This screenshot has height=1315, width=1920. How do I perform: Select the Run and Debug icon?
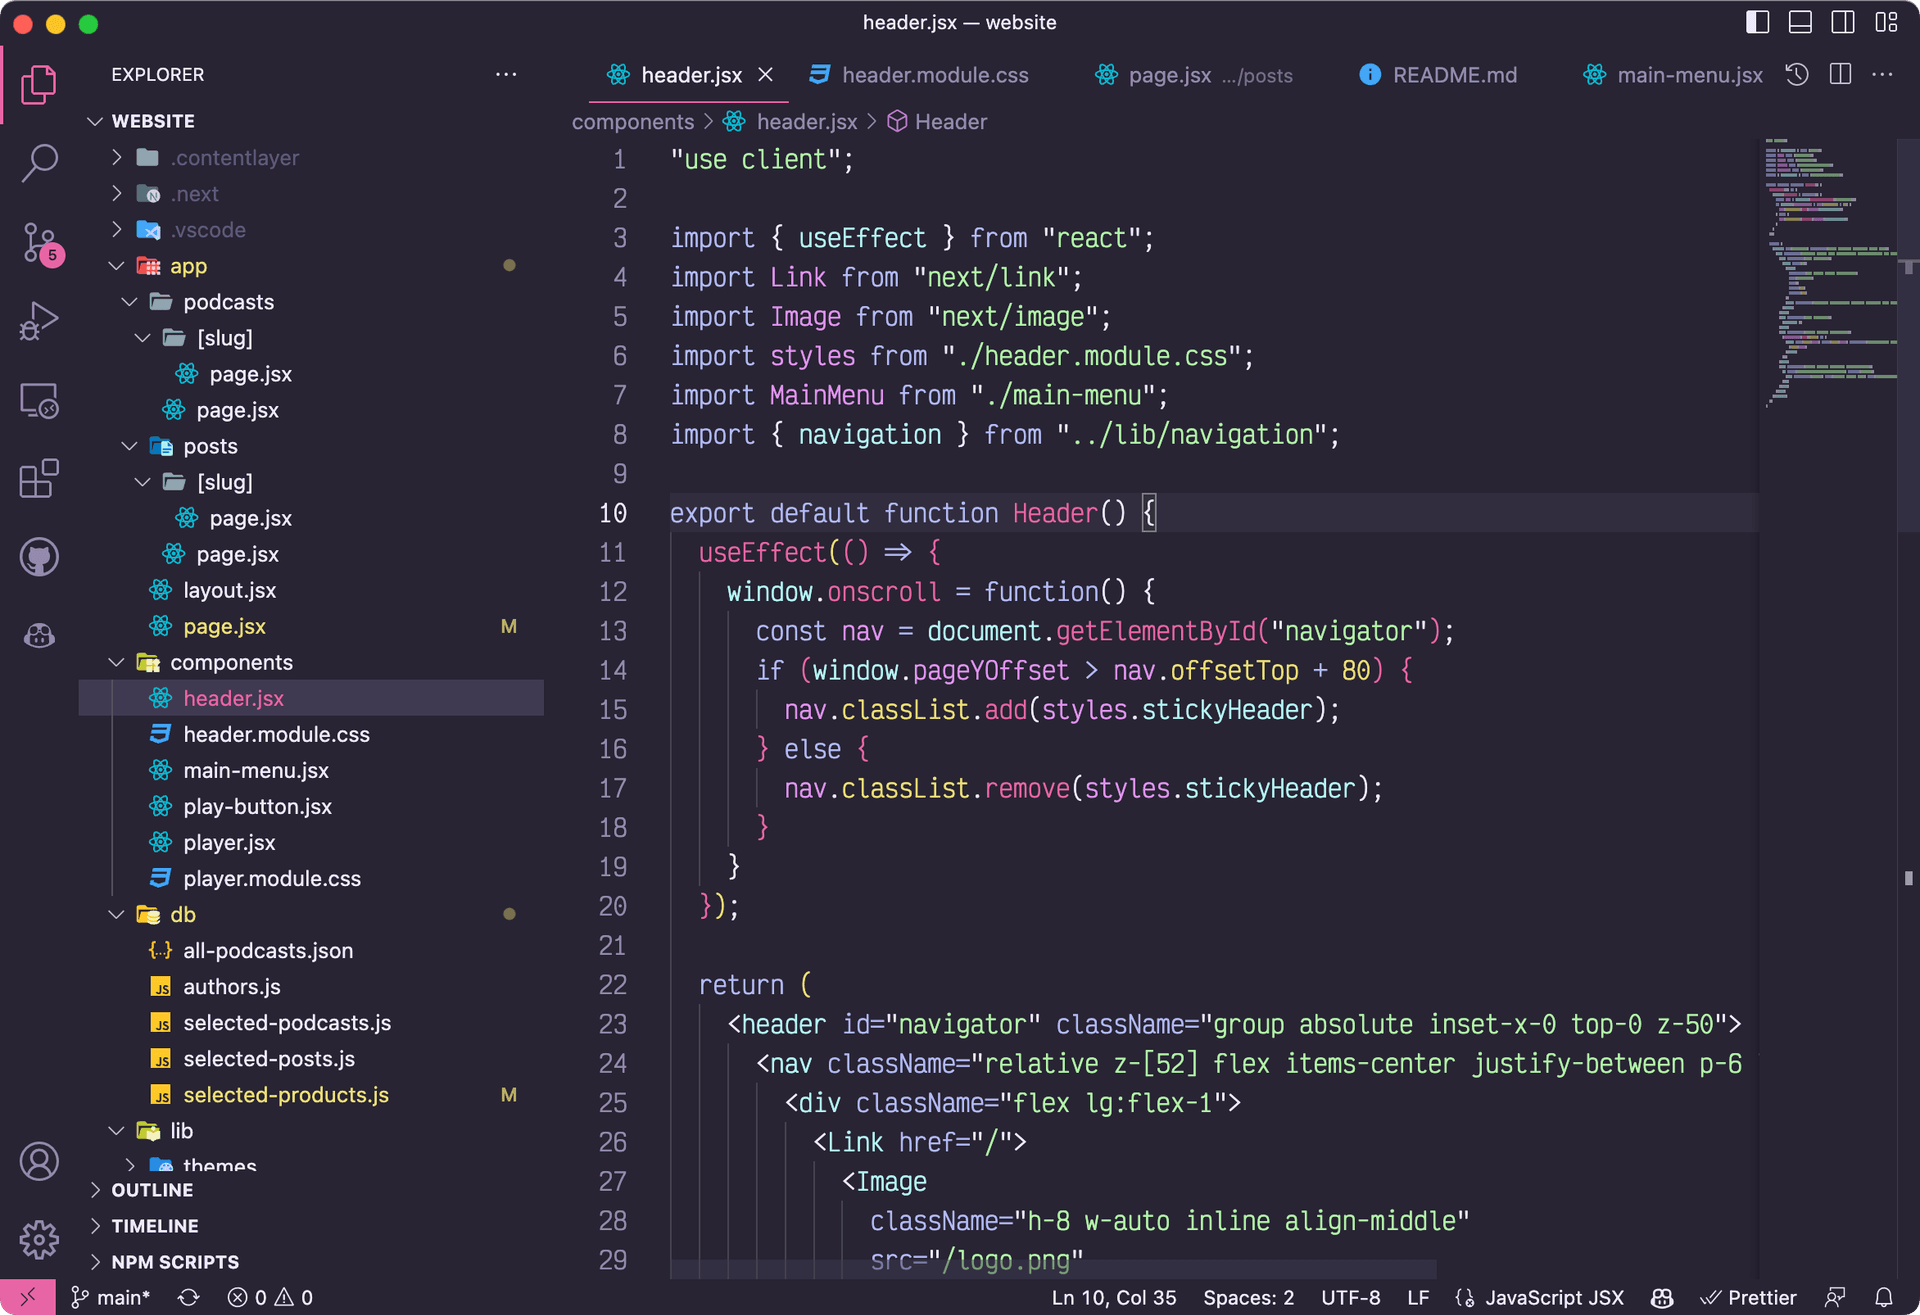click(38, 320)
